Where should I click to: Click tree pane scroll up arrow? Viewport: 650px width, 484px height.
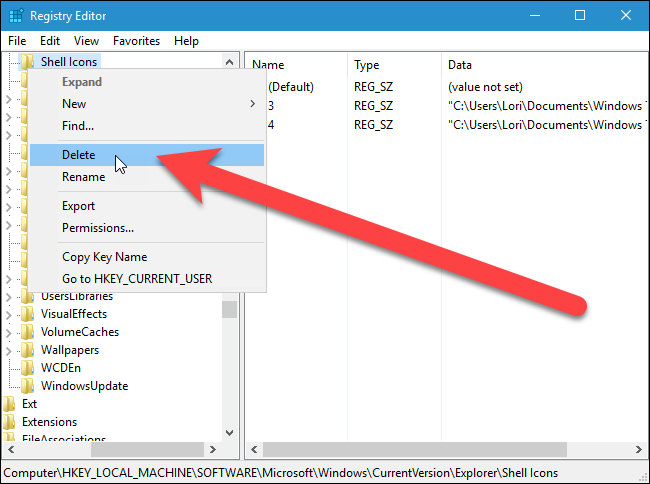tap(229, 62)
